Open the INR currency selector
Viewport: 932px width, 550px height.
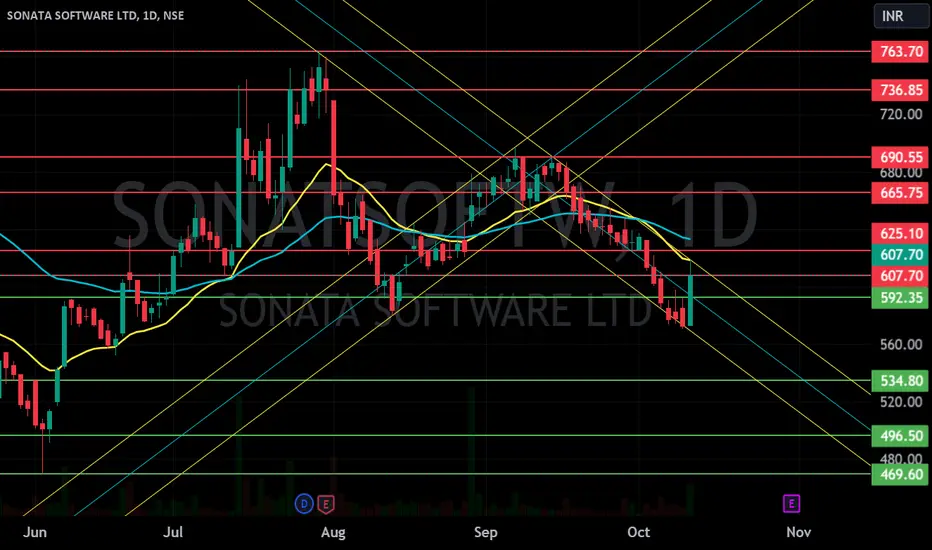(900, 16)
